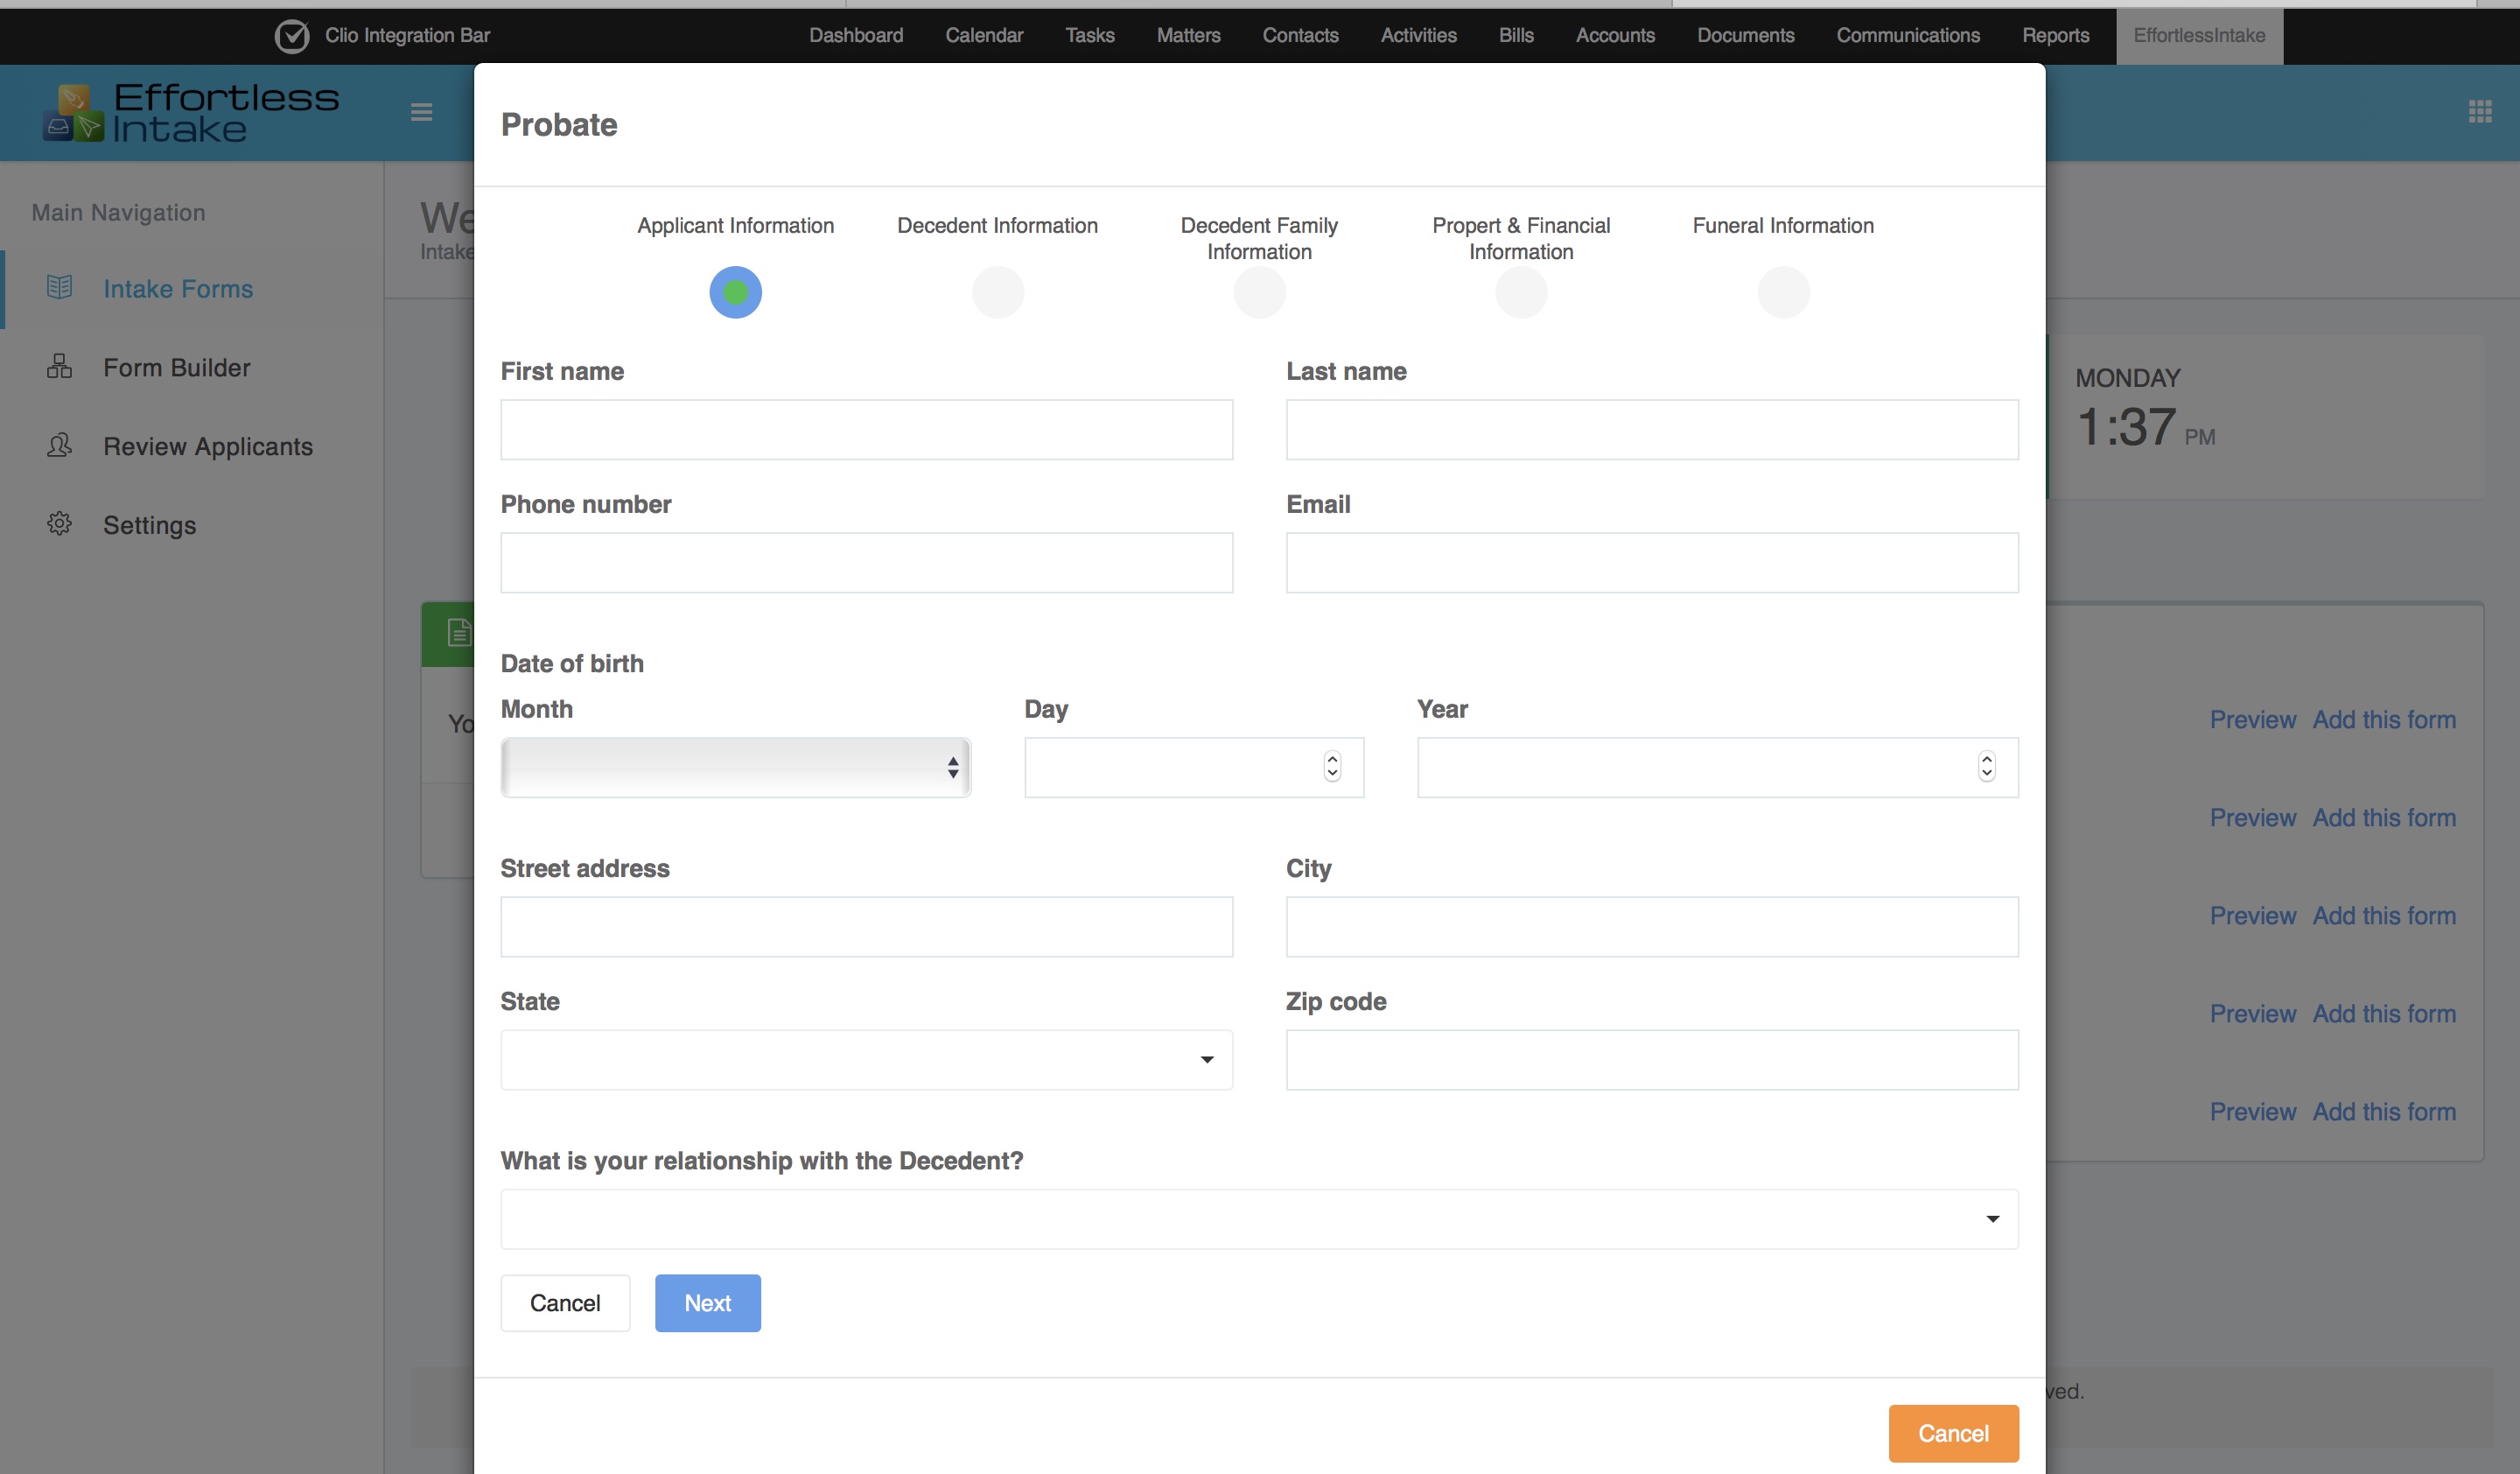
Task: Click the Year stepper arrows
Action: 1986,767
